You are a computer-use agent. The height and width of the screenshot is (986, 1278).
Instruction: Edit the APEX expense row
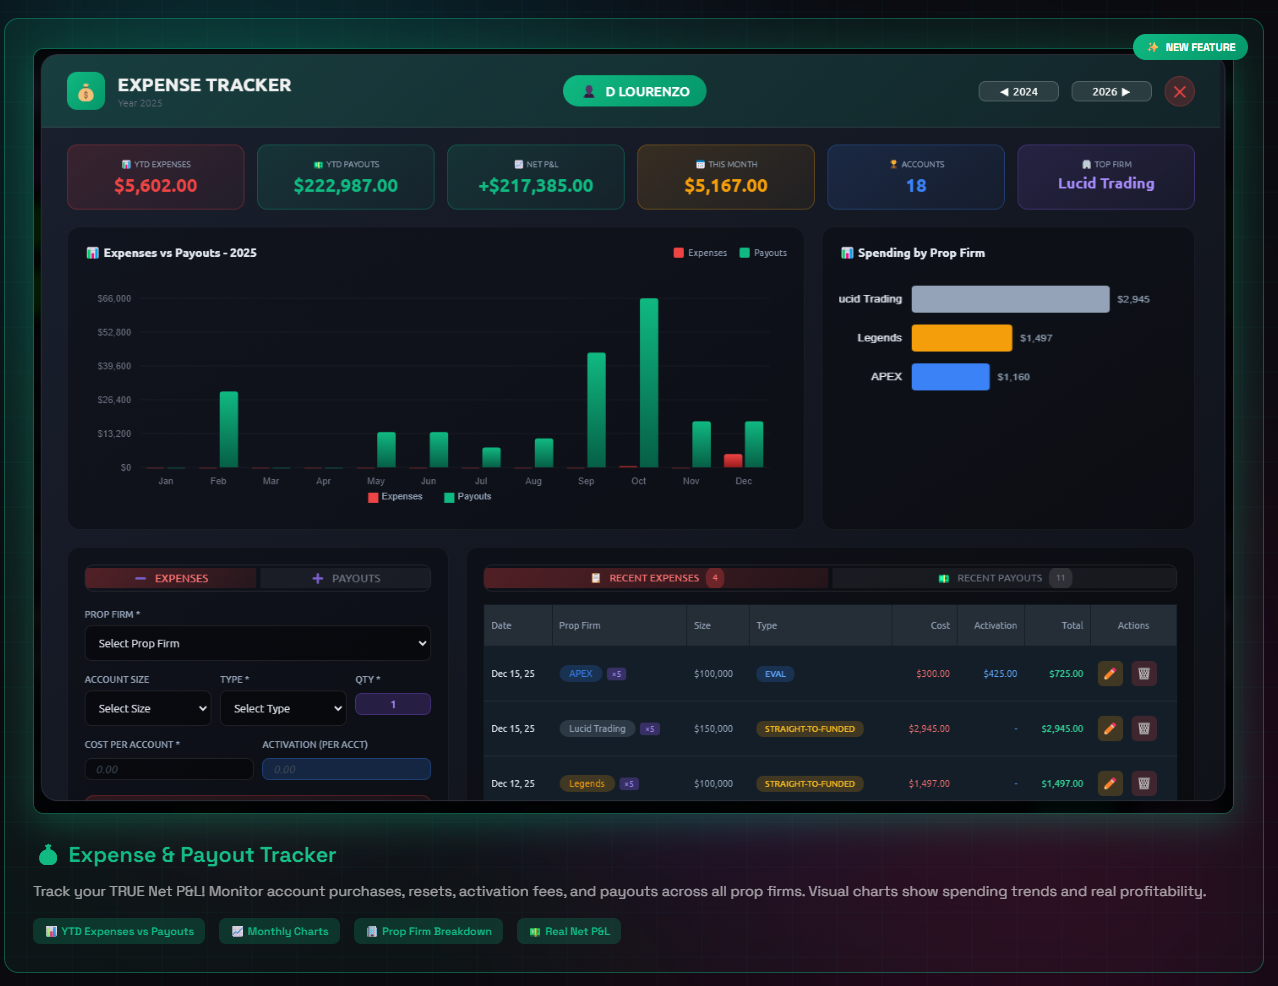1110,673
